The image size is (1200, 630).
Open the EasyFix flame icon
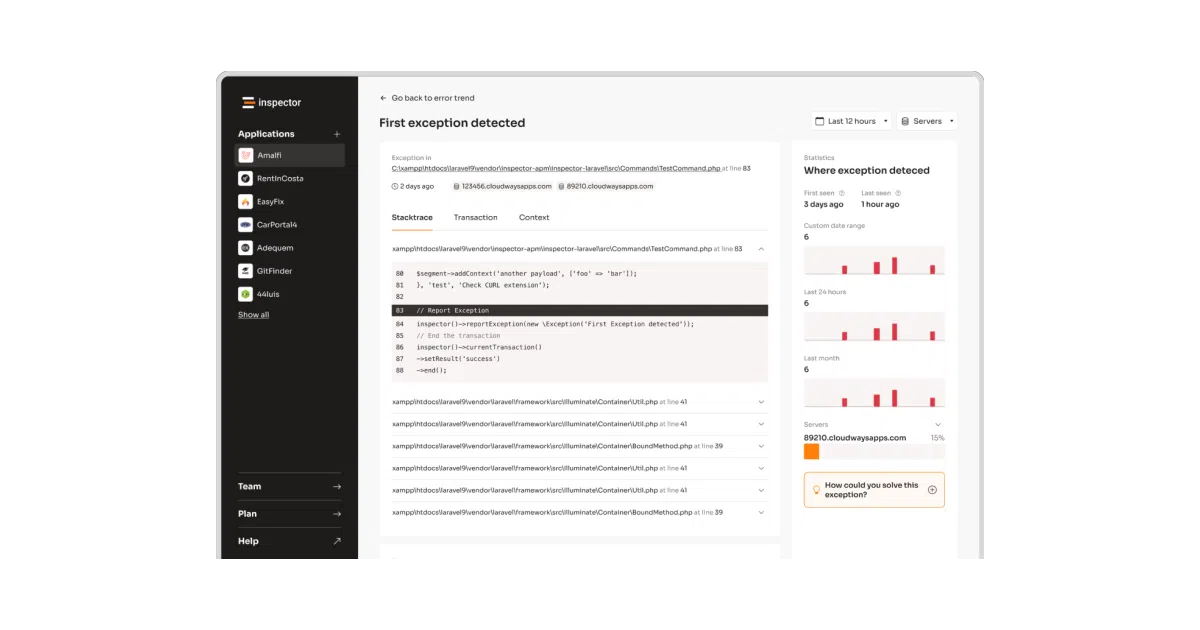tap(245, 201)
